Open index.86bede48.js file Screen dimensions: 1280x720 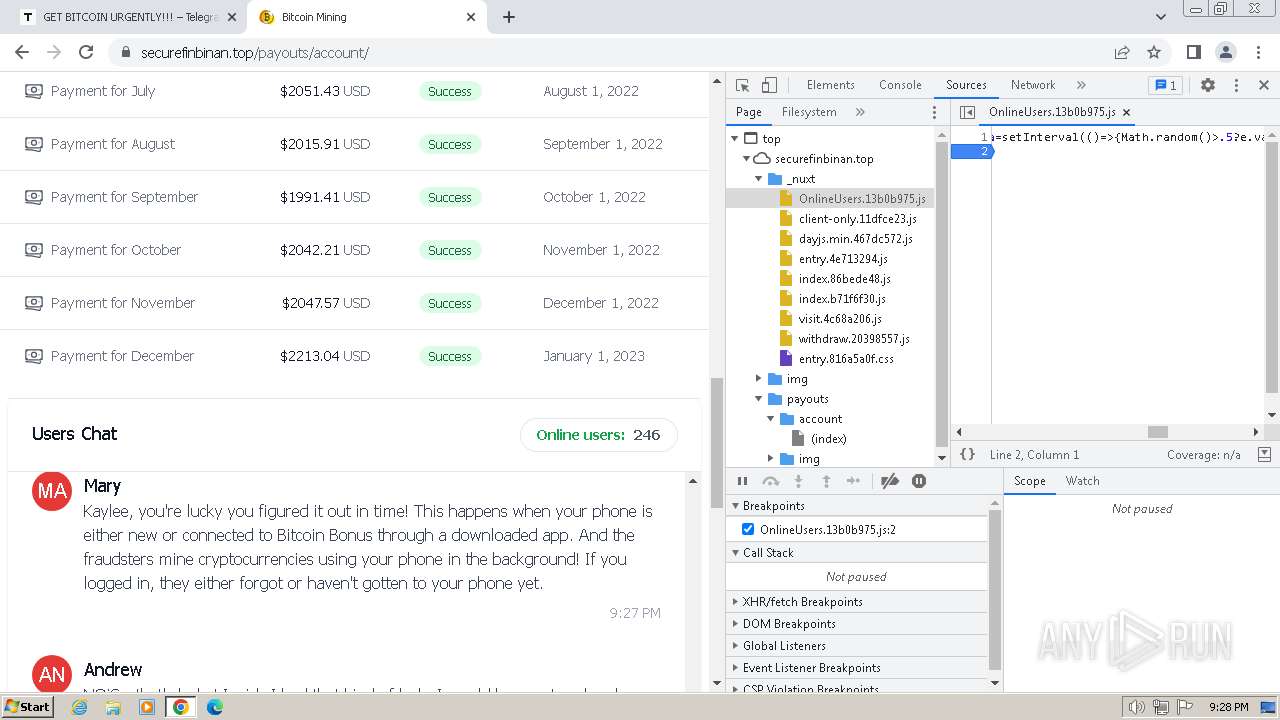tap(844, 279)
